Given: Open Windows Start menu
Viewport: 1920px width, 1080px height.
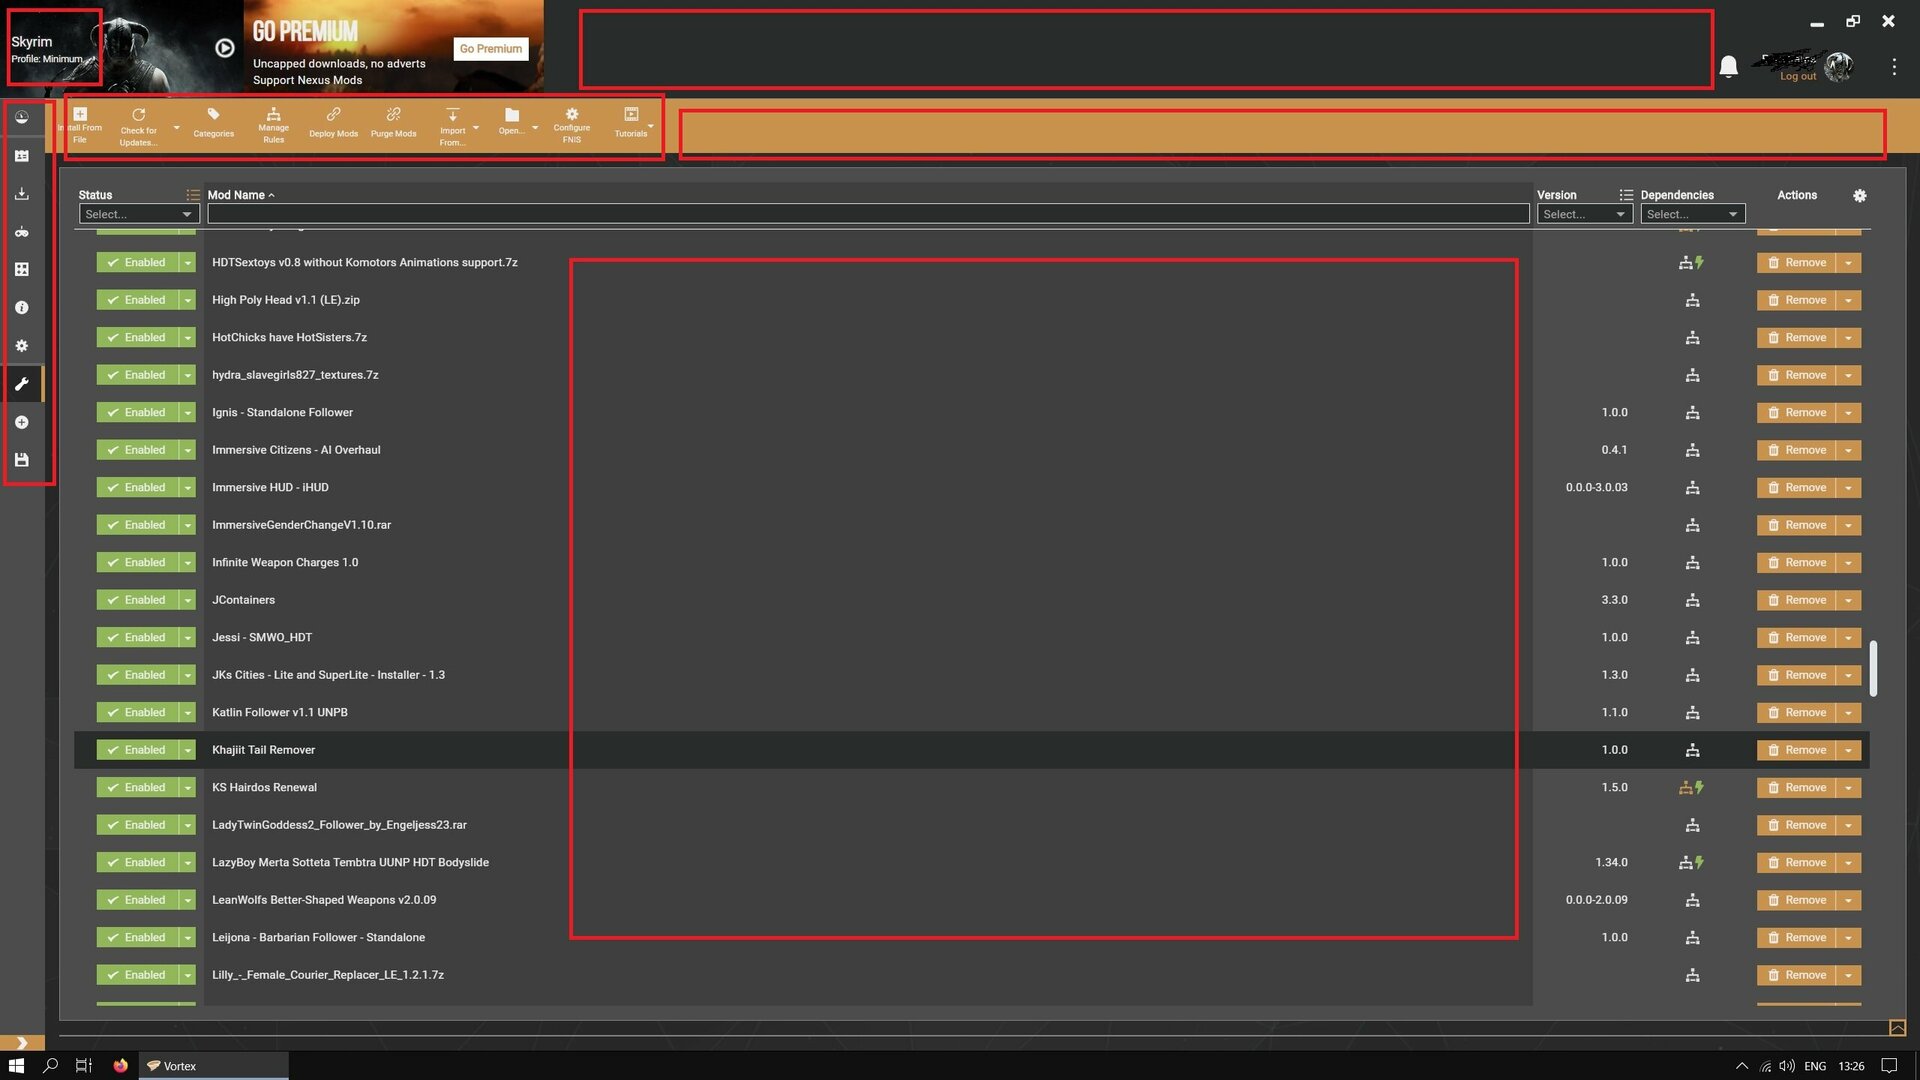Looking at the screenshot, I should click(16, 1066).
